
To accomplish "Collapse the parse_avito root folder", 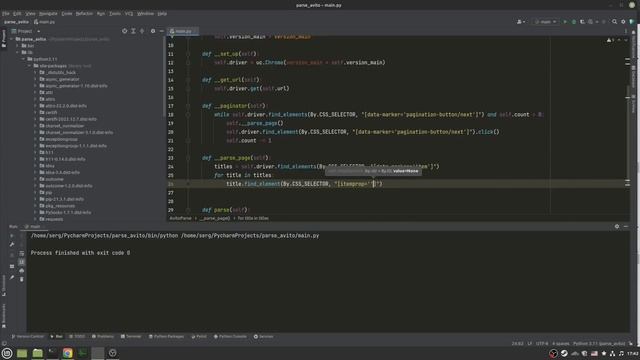I will click(x=12, y=39).
